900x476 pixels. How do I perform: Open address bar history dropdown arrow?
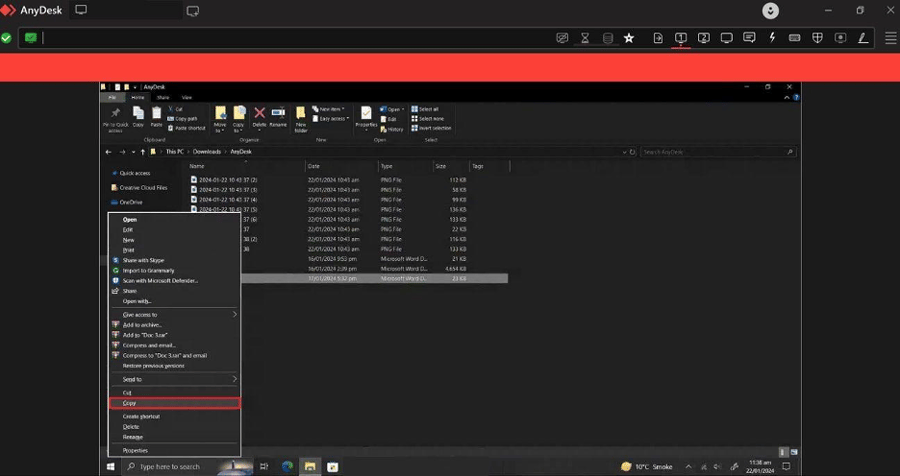point(624,152)
